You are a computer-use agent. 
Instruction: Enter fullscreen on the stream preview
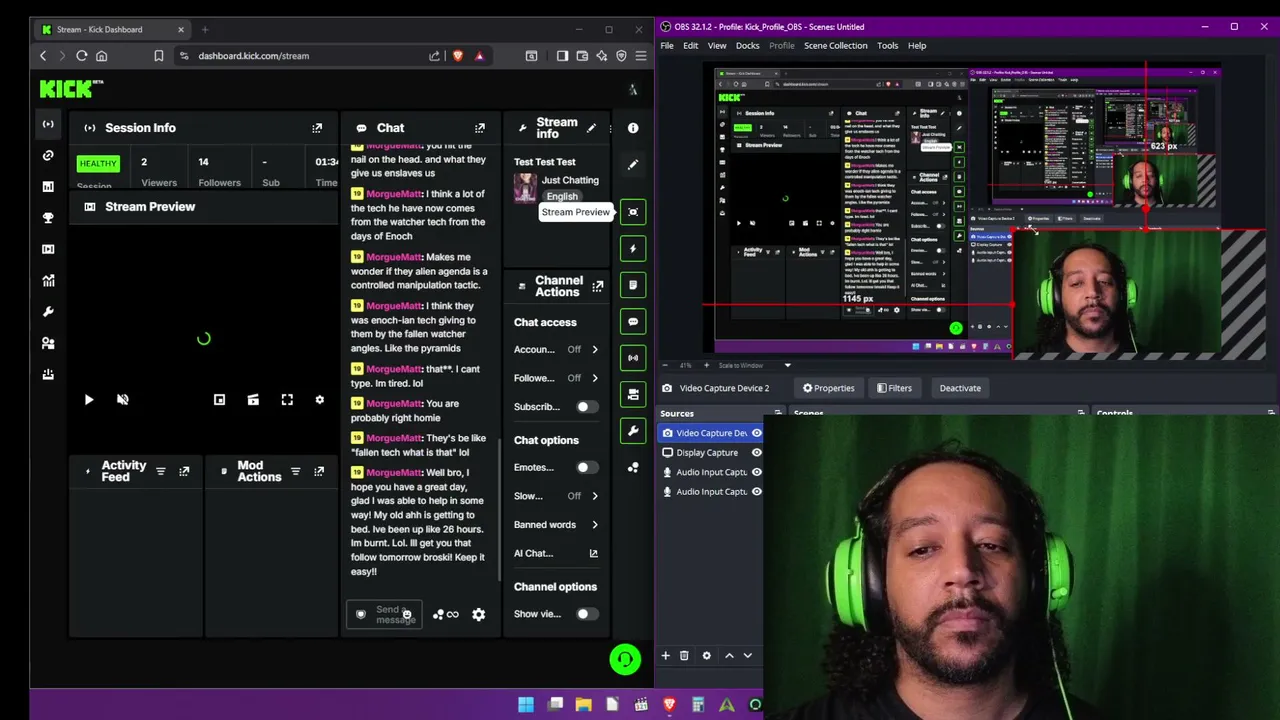[287, 400]
